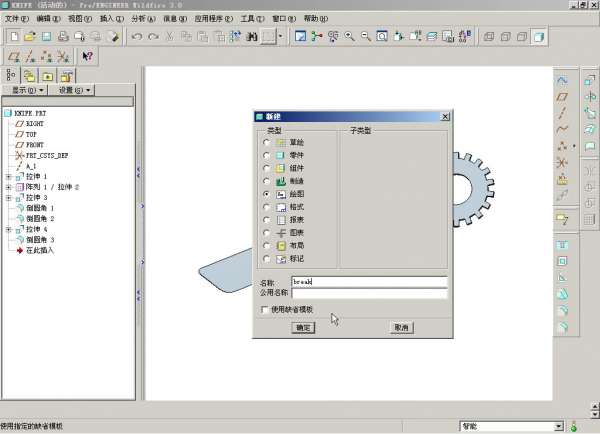Click the 确定 button in dialog
600x434 pixels.
(303, 328)
